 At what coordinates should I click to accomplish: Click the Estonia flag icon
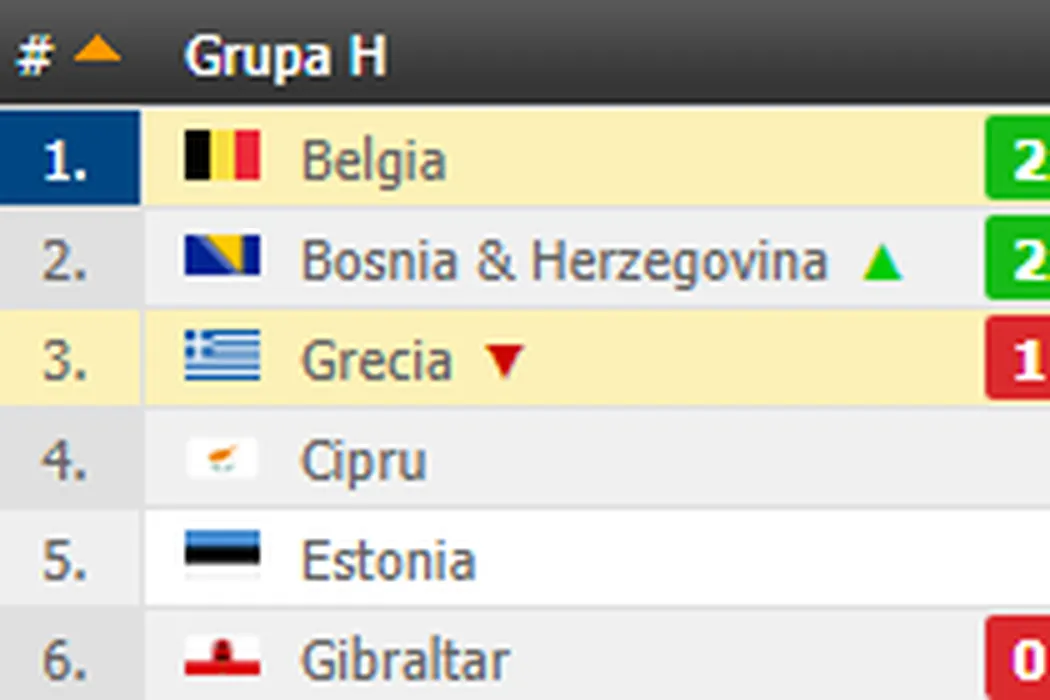[x=222, y=556]
